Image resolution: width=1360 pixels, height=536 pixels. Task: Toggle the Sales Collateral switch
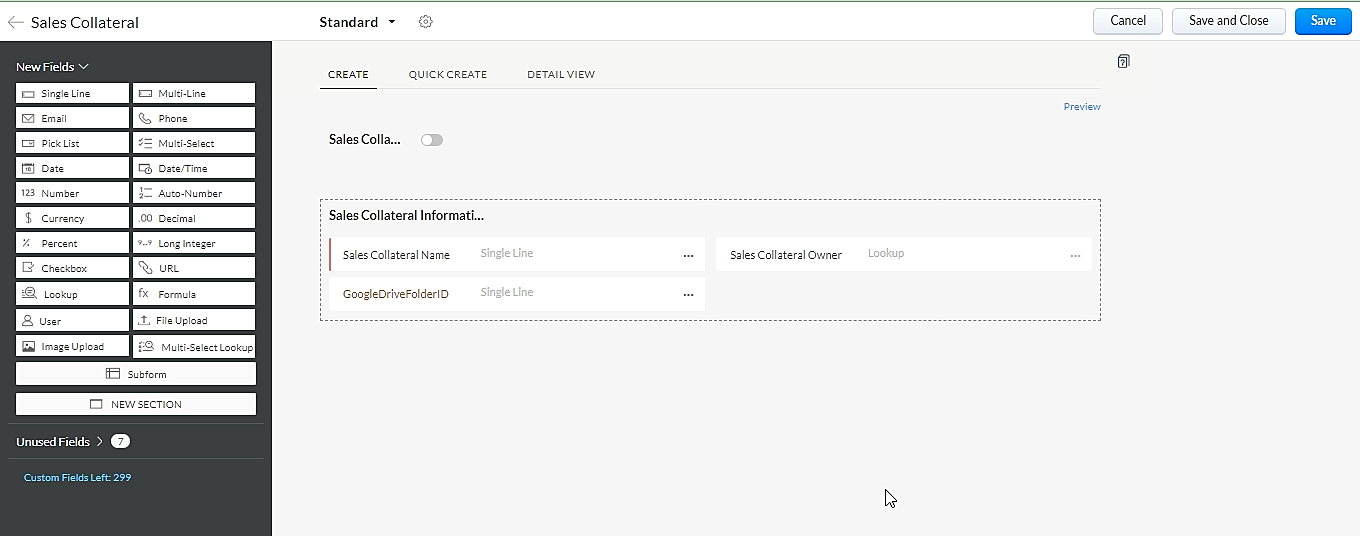point(432,140)
